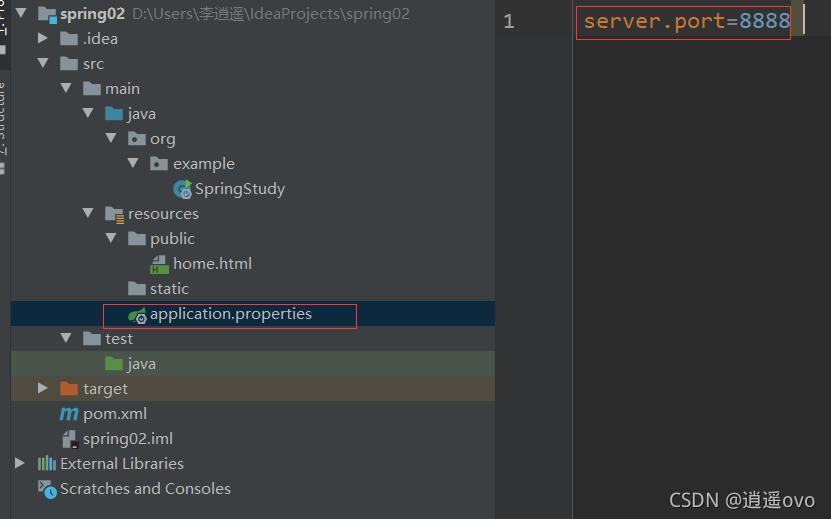Viewport: 831px width, 519px height.
Task: Click the orange target folder icon
Action: (69, 389)
